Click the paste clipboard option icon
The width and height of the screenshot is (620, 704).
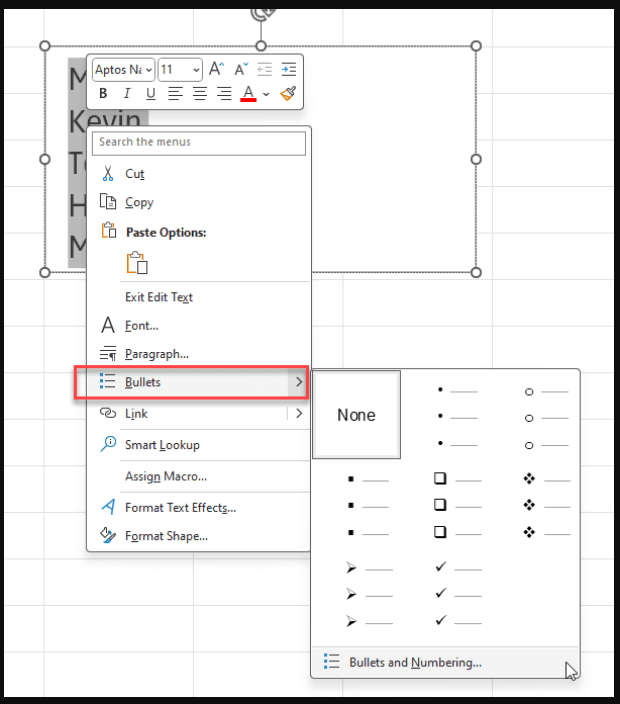[137, 263]
